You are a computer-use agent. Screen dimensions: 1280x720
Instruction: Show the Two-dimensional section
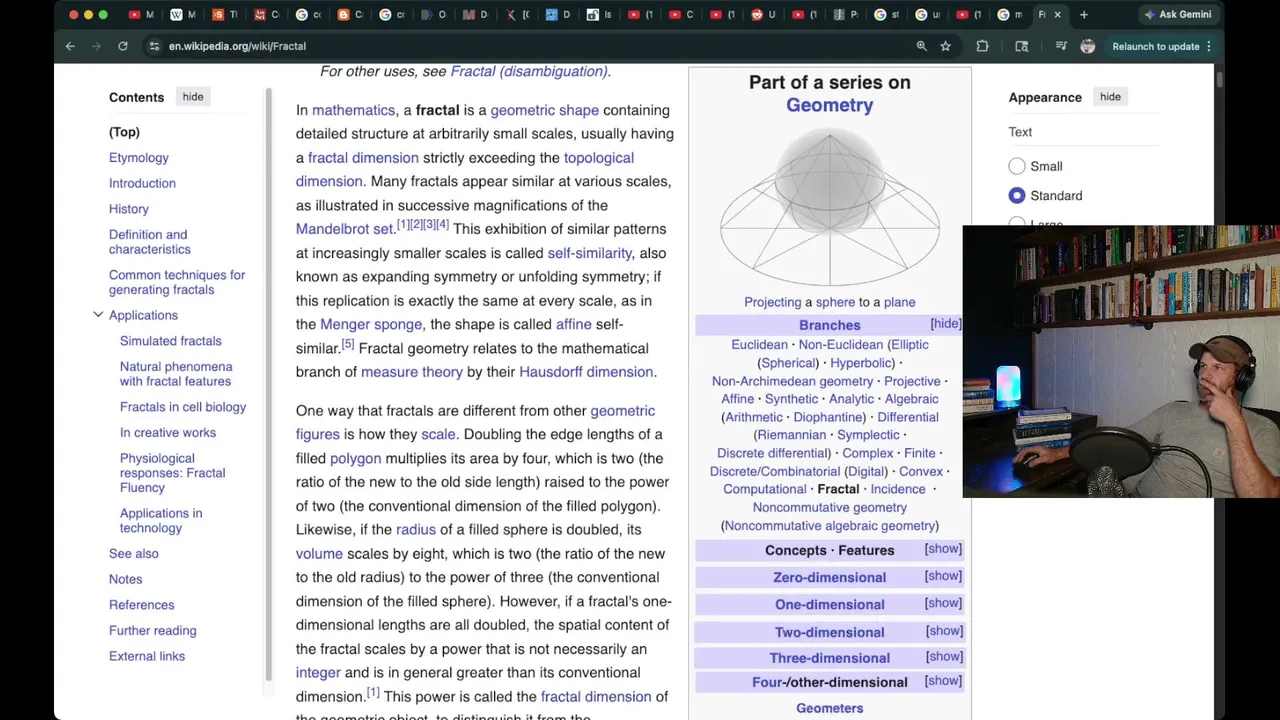tap(943, 631)
